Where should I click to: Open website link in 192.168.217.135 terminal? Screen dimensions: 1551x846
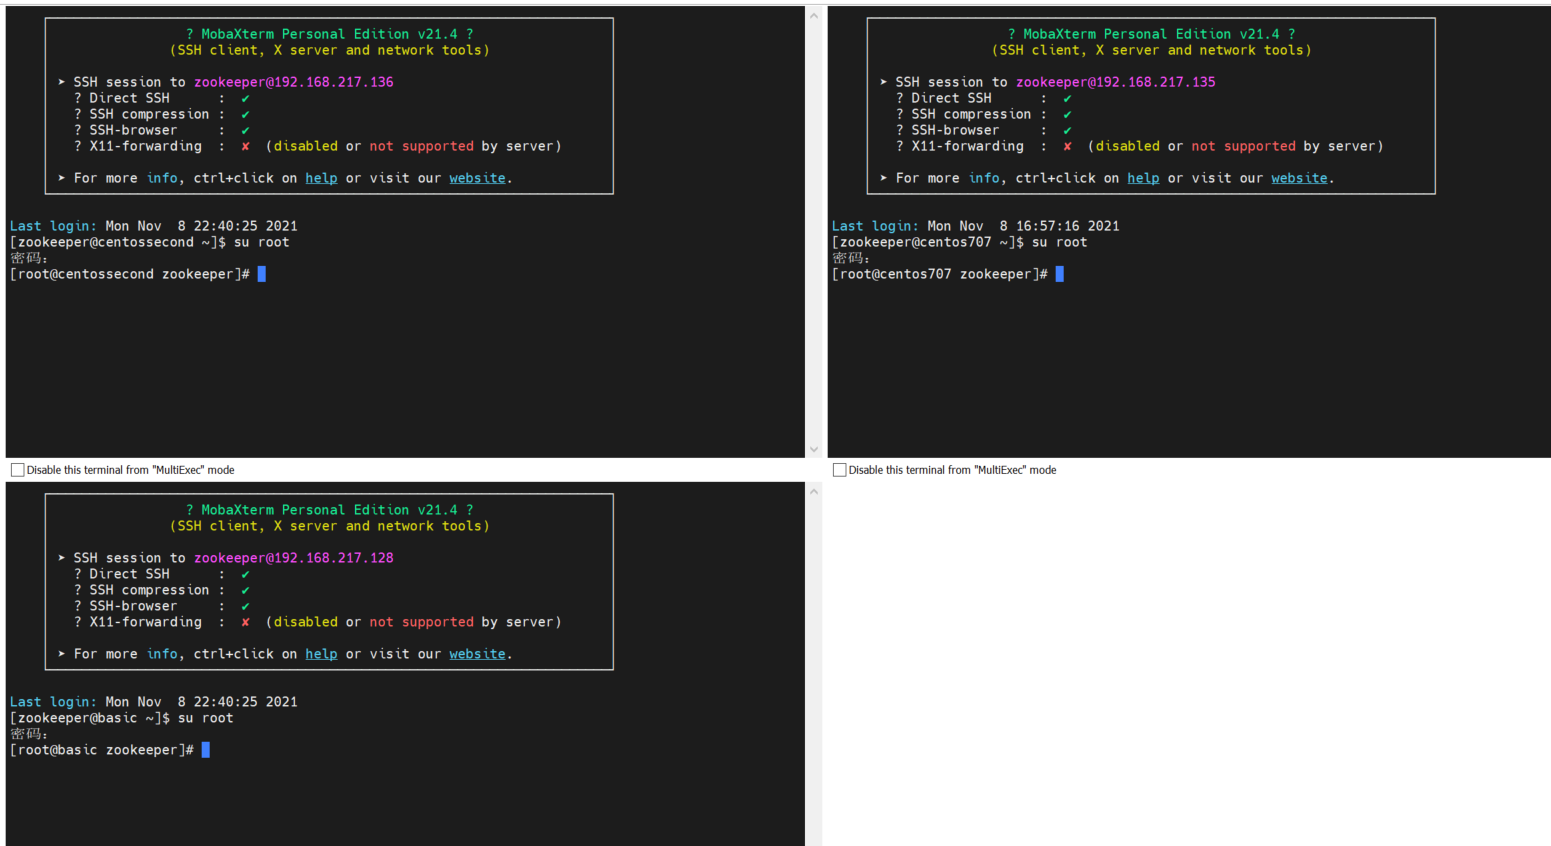tap(1299, 178)
